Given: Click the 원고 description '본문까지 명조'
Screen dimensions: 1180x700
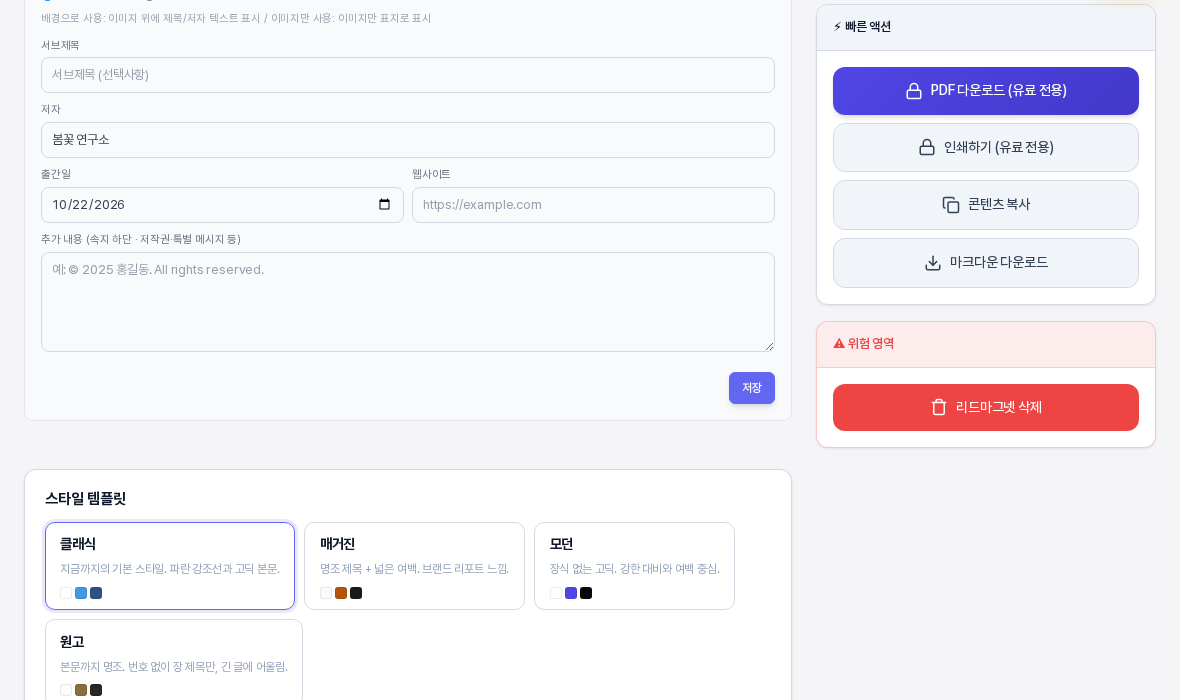Looking at the screenshot, I should pyautogui.click(x=92, y=667).
